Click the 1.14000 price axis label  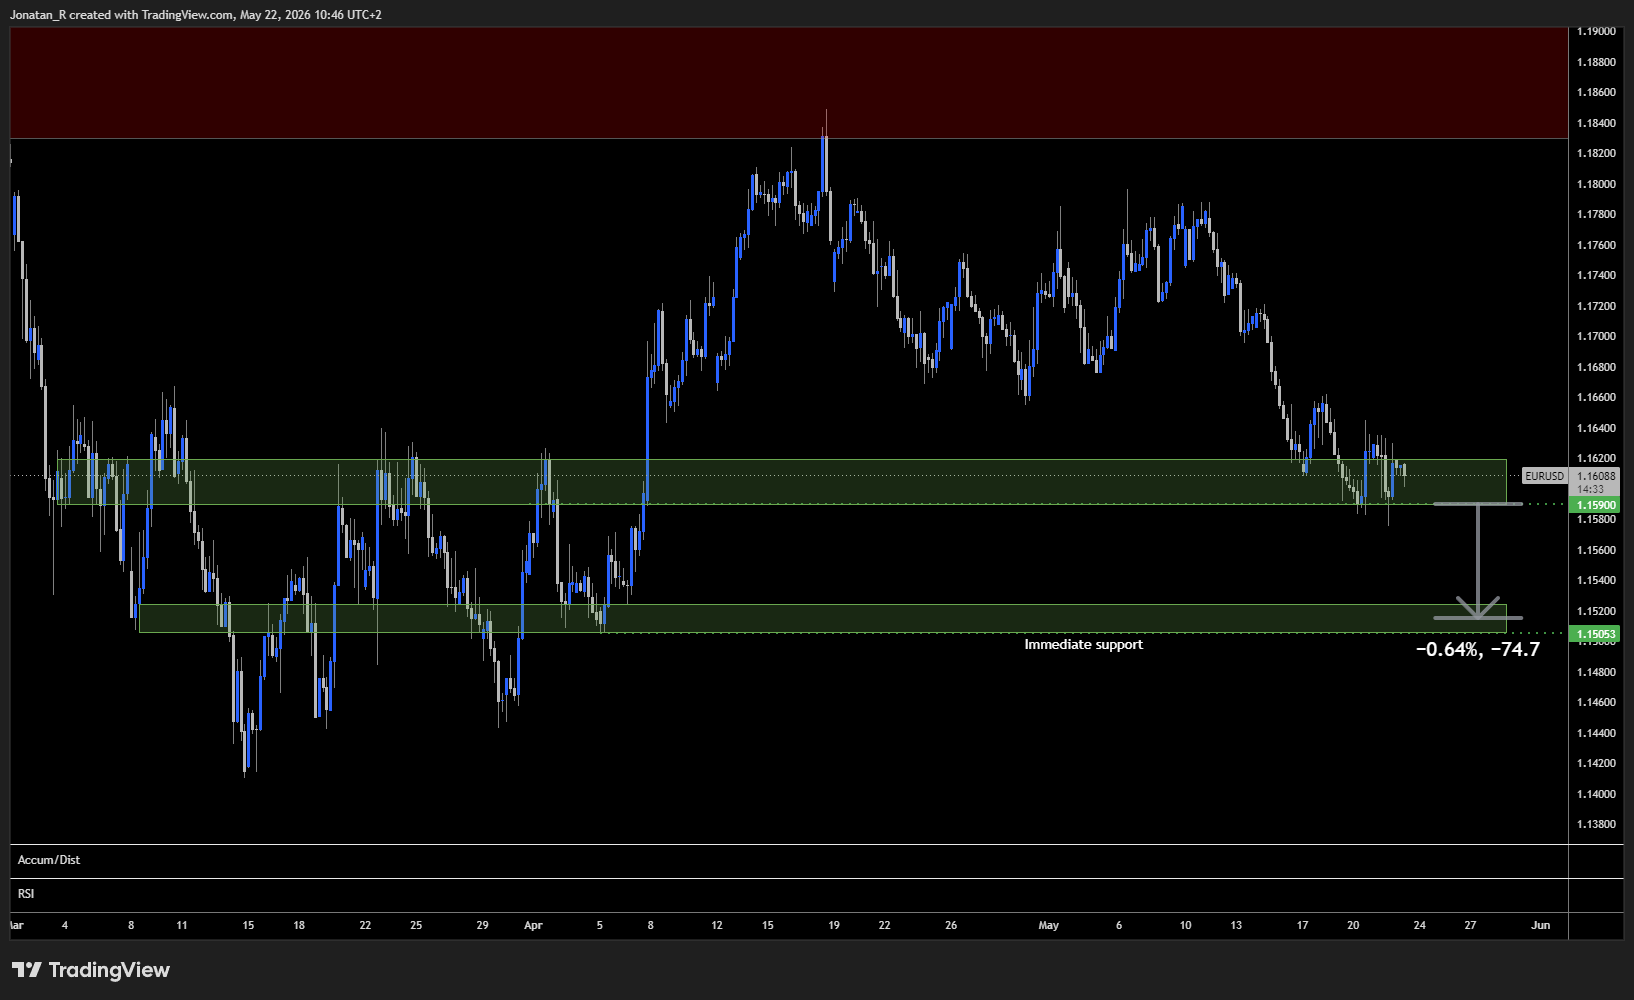[x=1596, y=794]
